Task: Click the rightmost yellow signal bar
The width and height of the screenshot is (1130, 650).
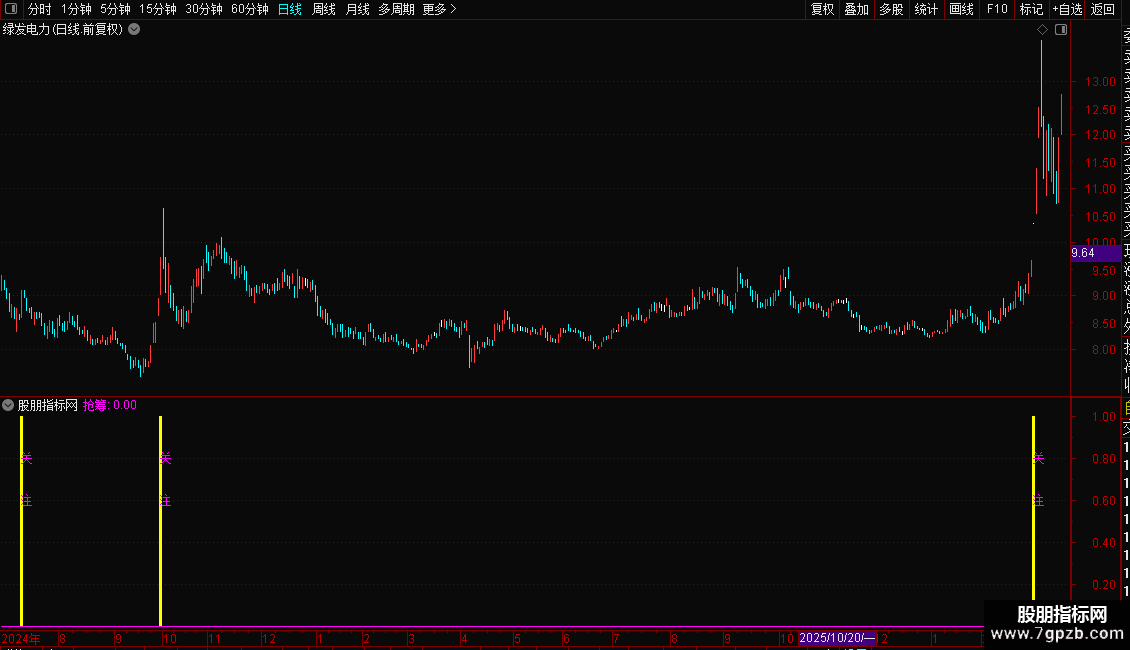Action: 1033,508
